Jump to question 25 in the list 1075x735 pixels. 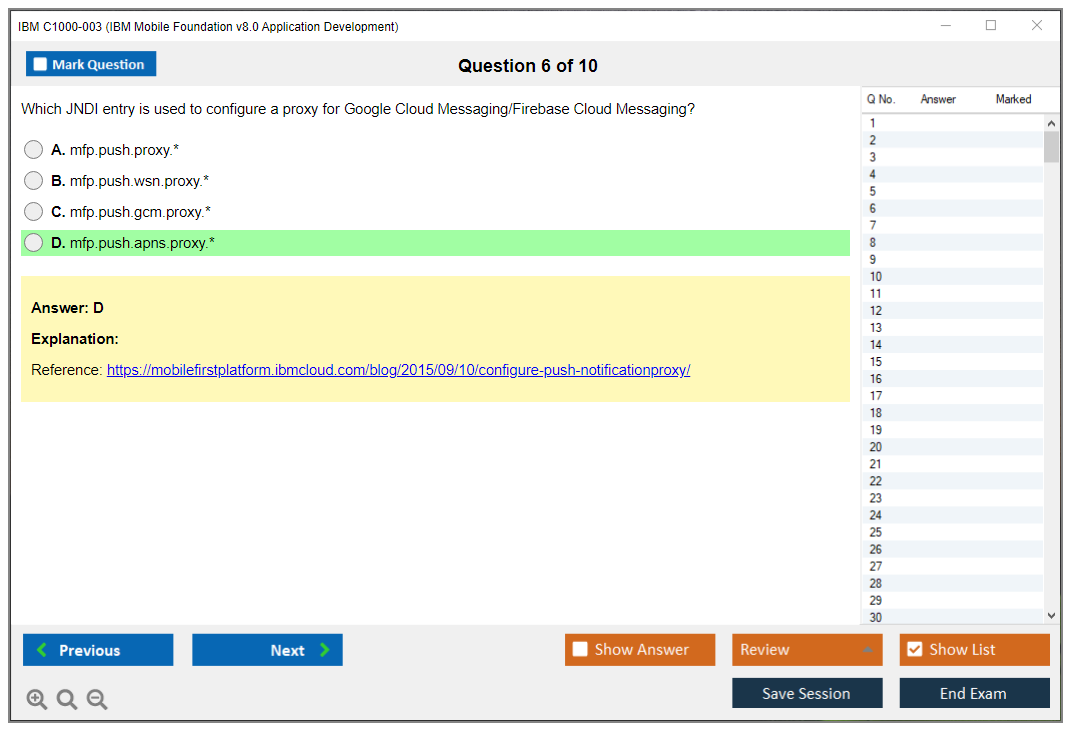click(x=876, y=532)
